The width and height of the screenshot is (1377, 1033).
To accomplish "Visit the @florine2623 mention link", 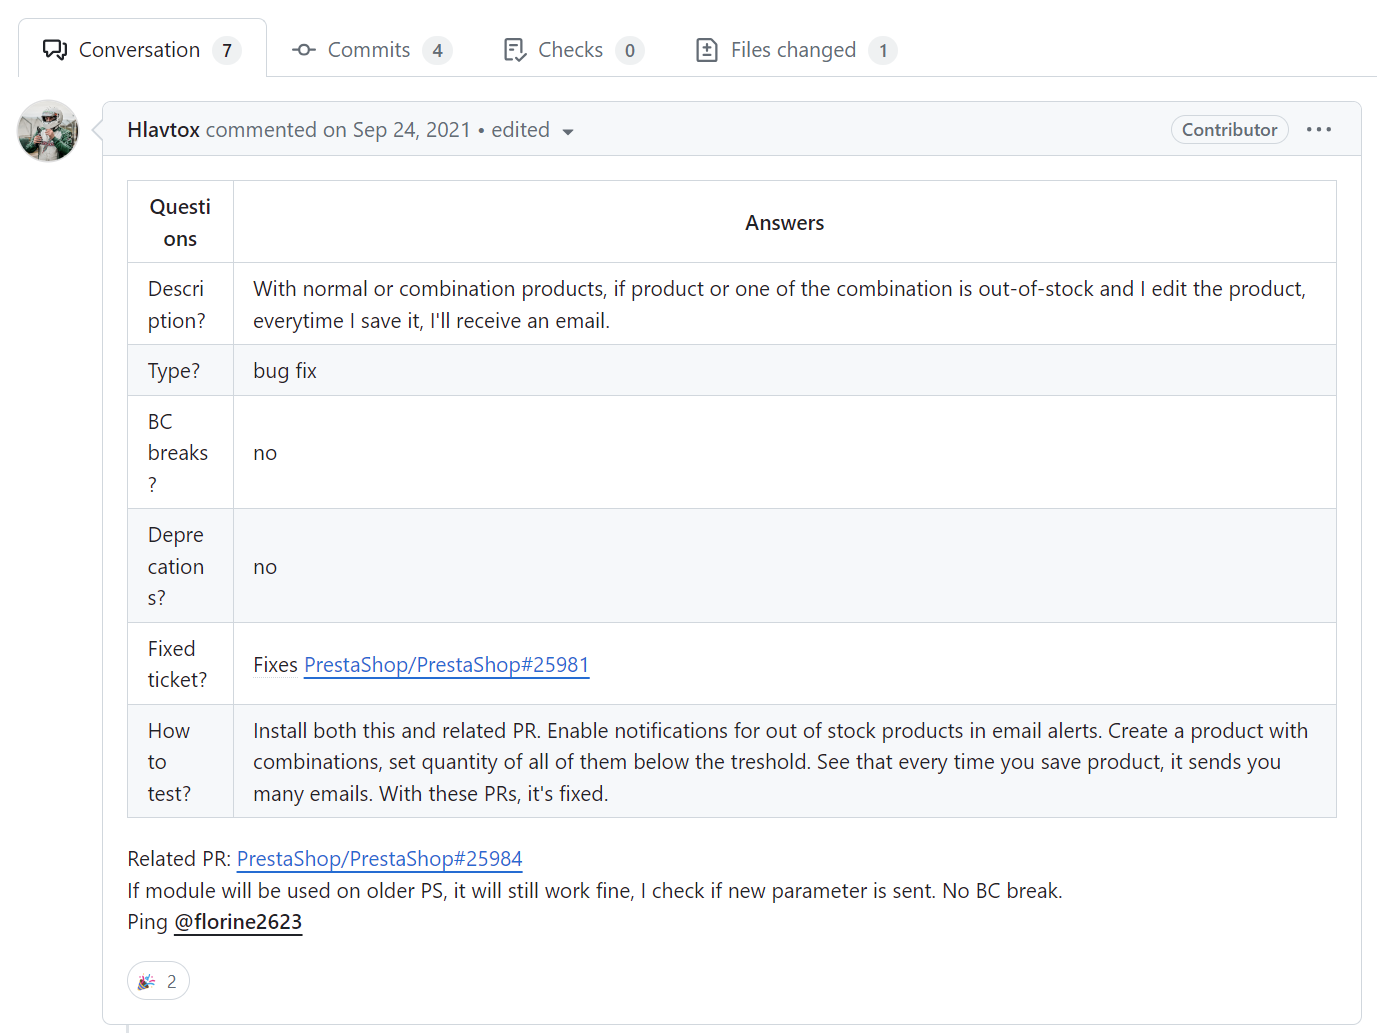I will pos(238,922).
